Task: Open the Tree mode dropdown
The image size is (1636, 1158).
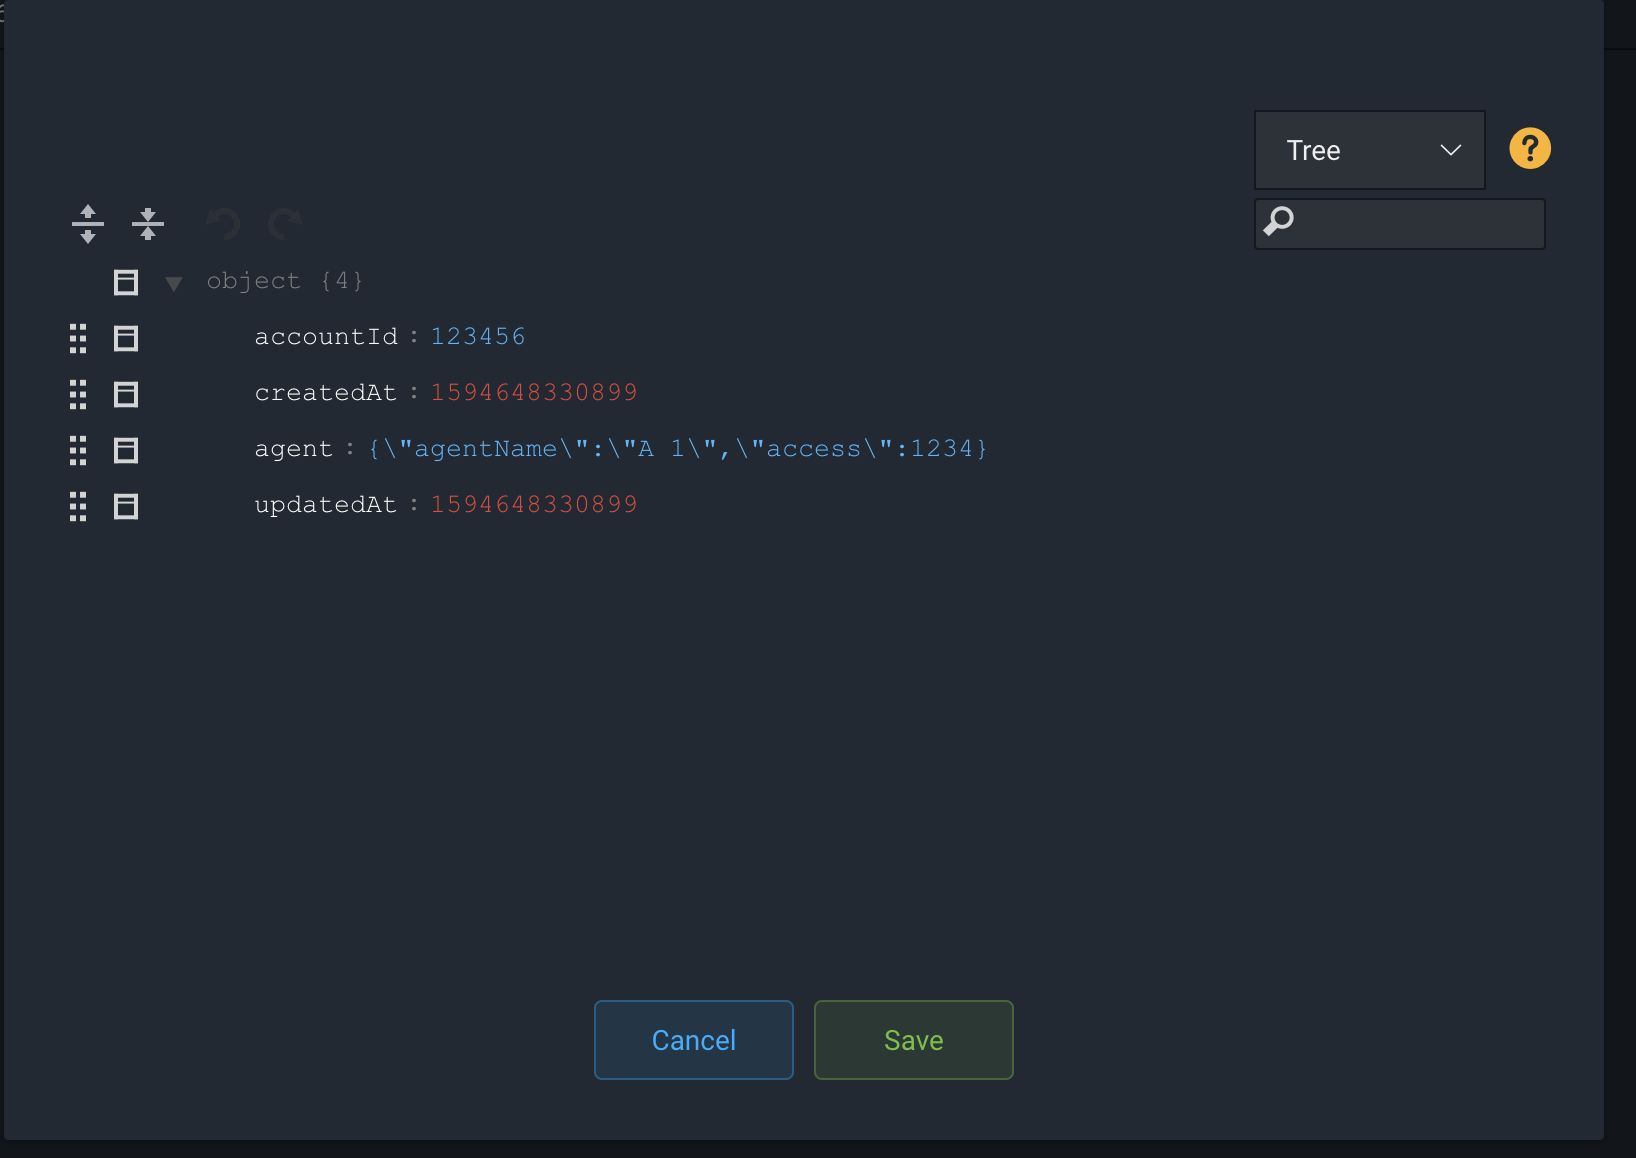Action: pyautogui.click(x=1369, y=150)
